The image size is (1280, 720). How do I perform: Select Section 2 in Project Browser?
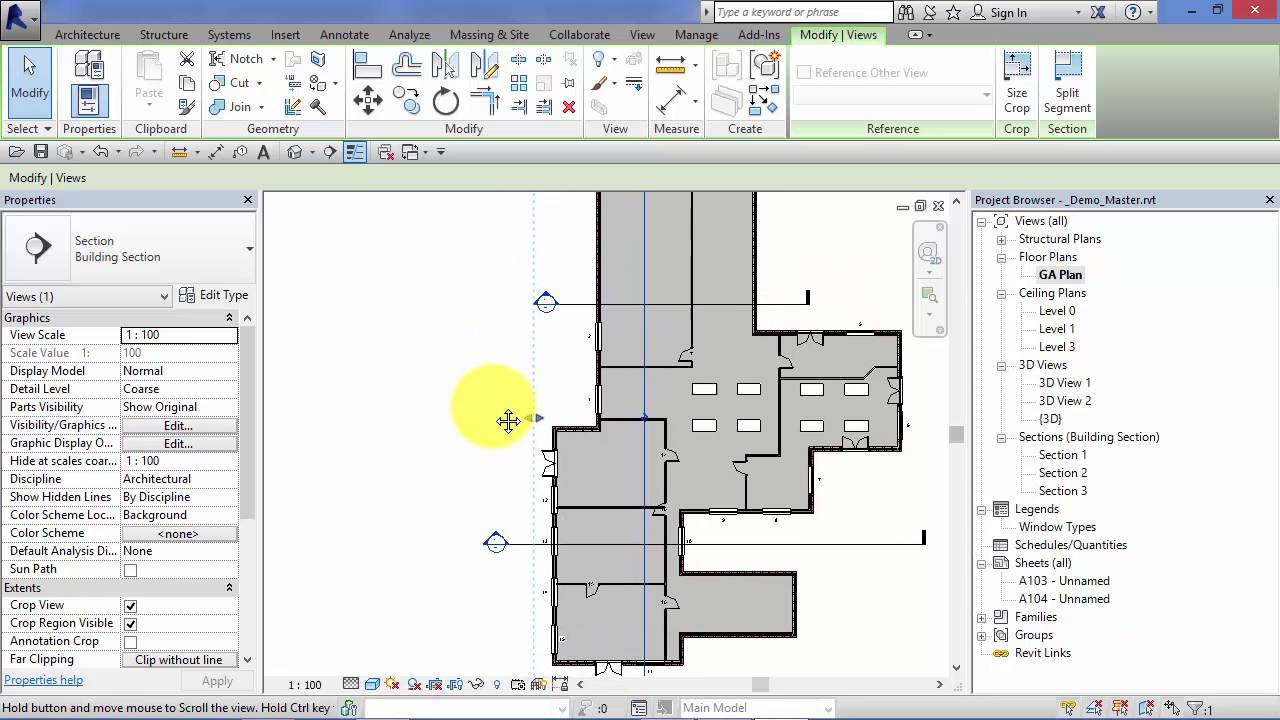point(1062,473)
